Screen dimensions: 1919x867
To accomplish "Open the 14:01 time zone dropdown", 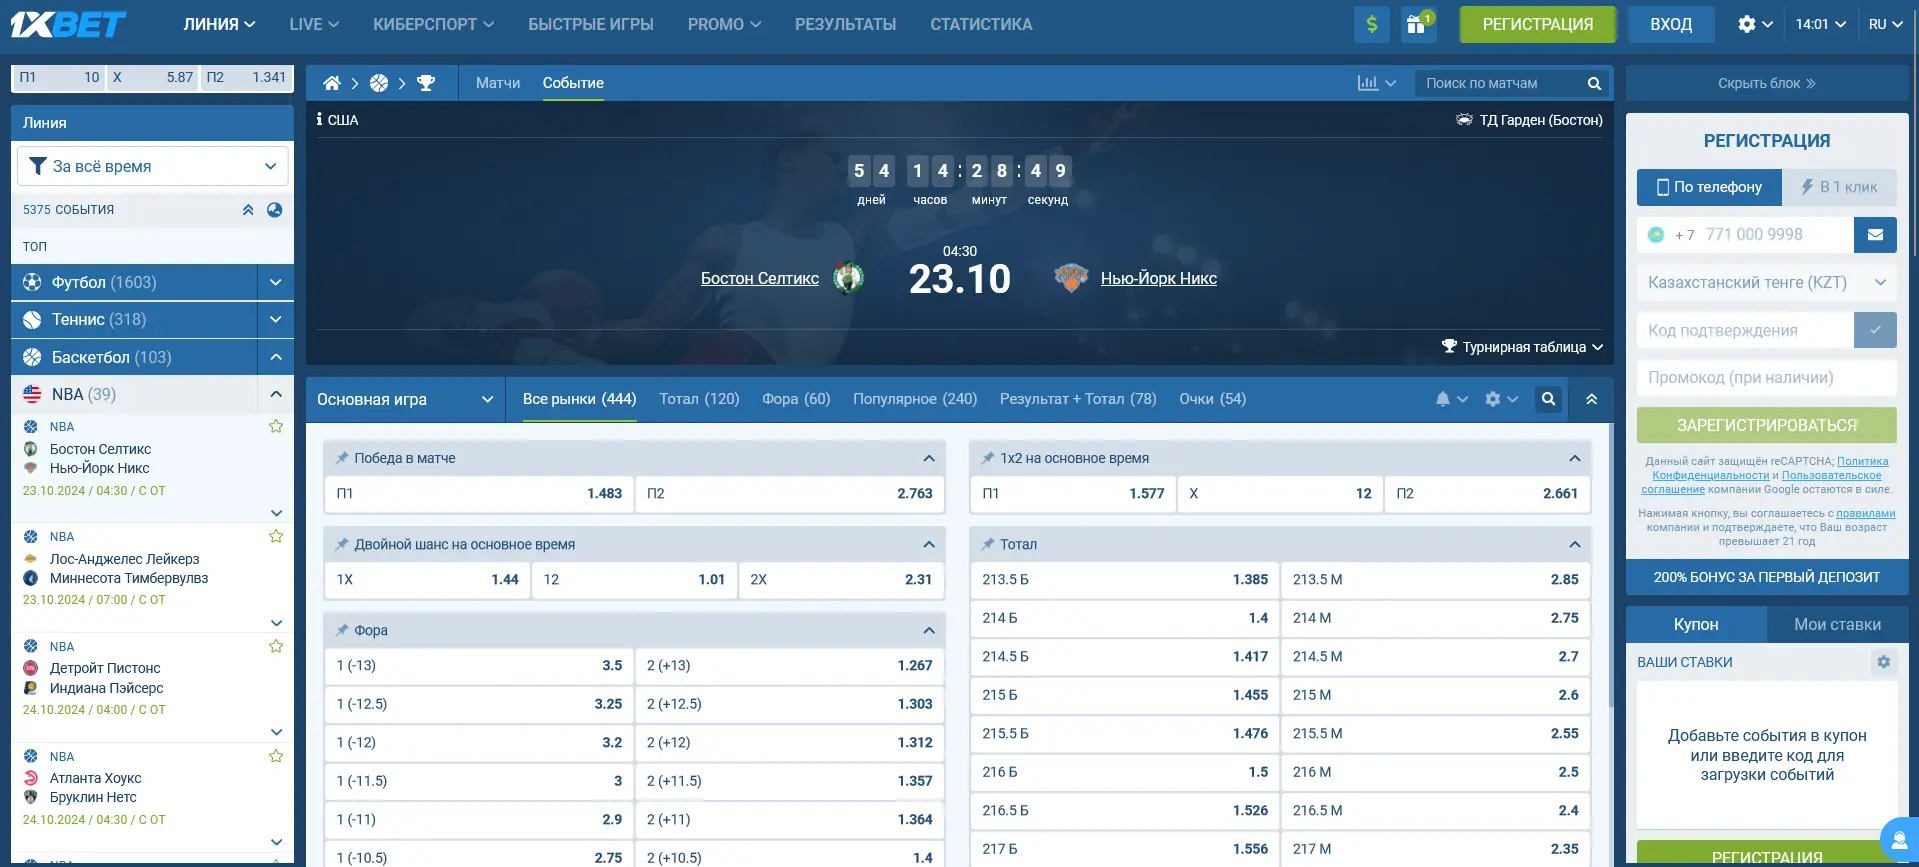I will coord(1820,24).
